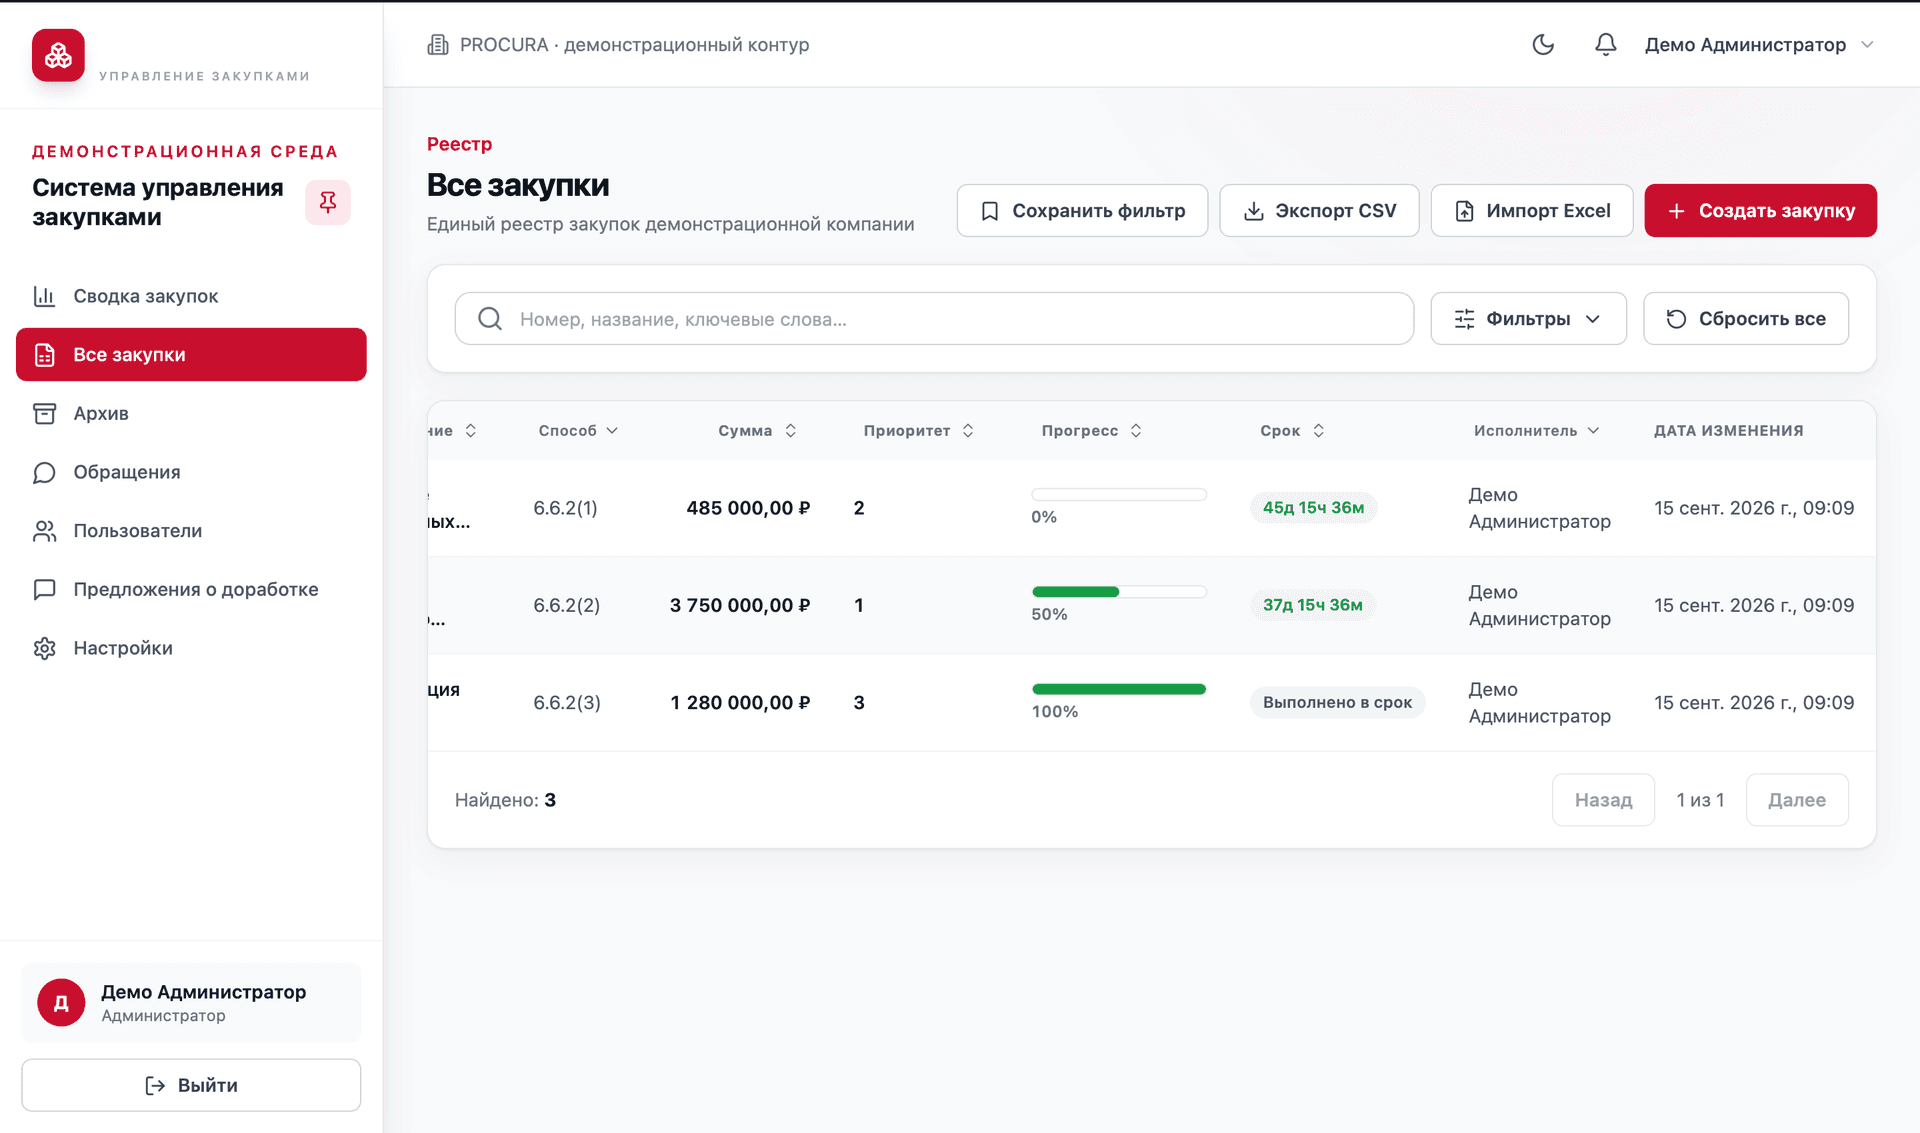Open Пользователи page
The height and width of the screenshot is (1133, 1920).
click(191, 530)
